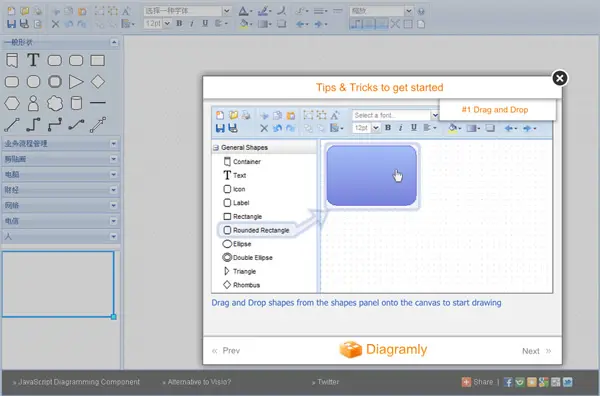The image size is (600, 396).
Task: Open the font family dropdown
Action: (187, 11)
